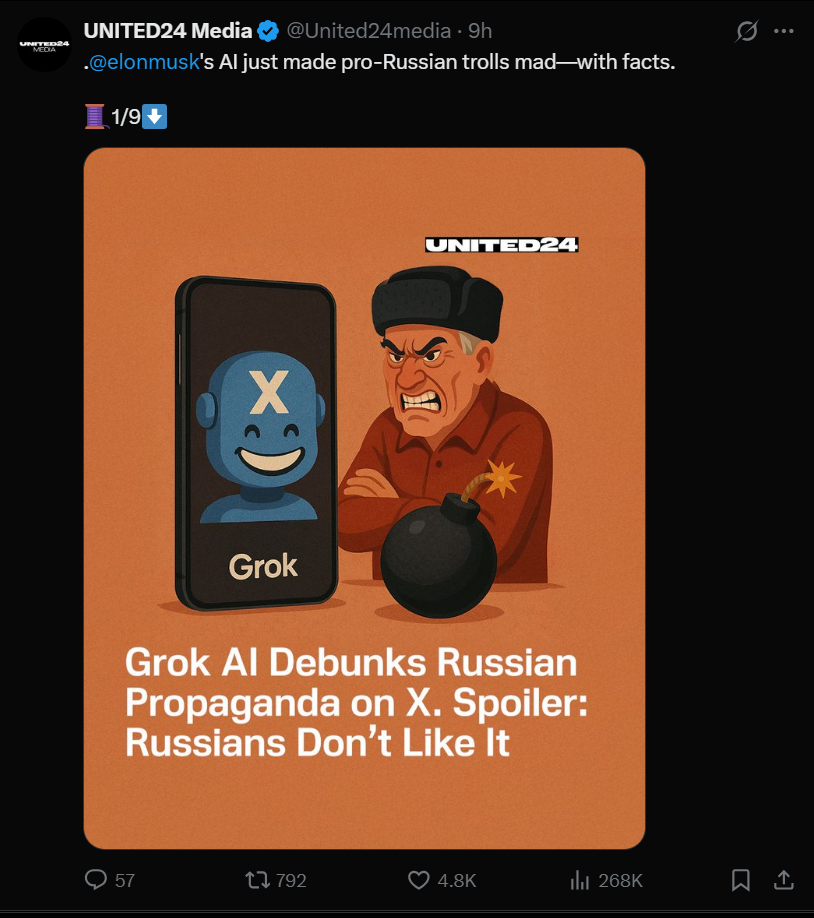Image resolution: width=814 pixels, height=918 pixels.
Task: Click the 4.8K likes count
Action: [457, 881]
